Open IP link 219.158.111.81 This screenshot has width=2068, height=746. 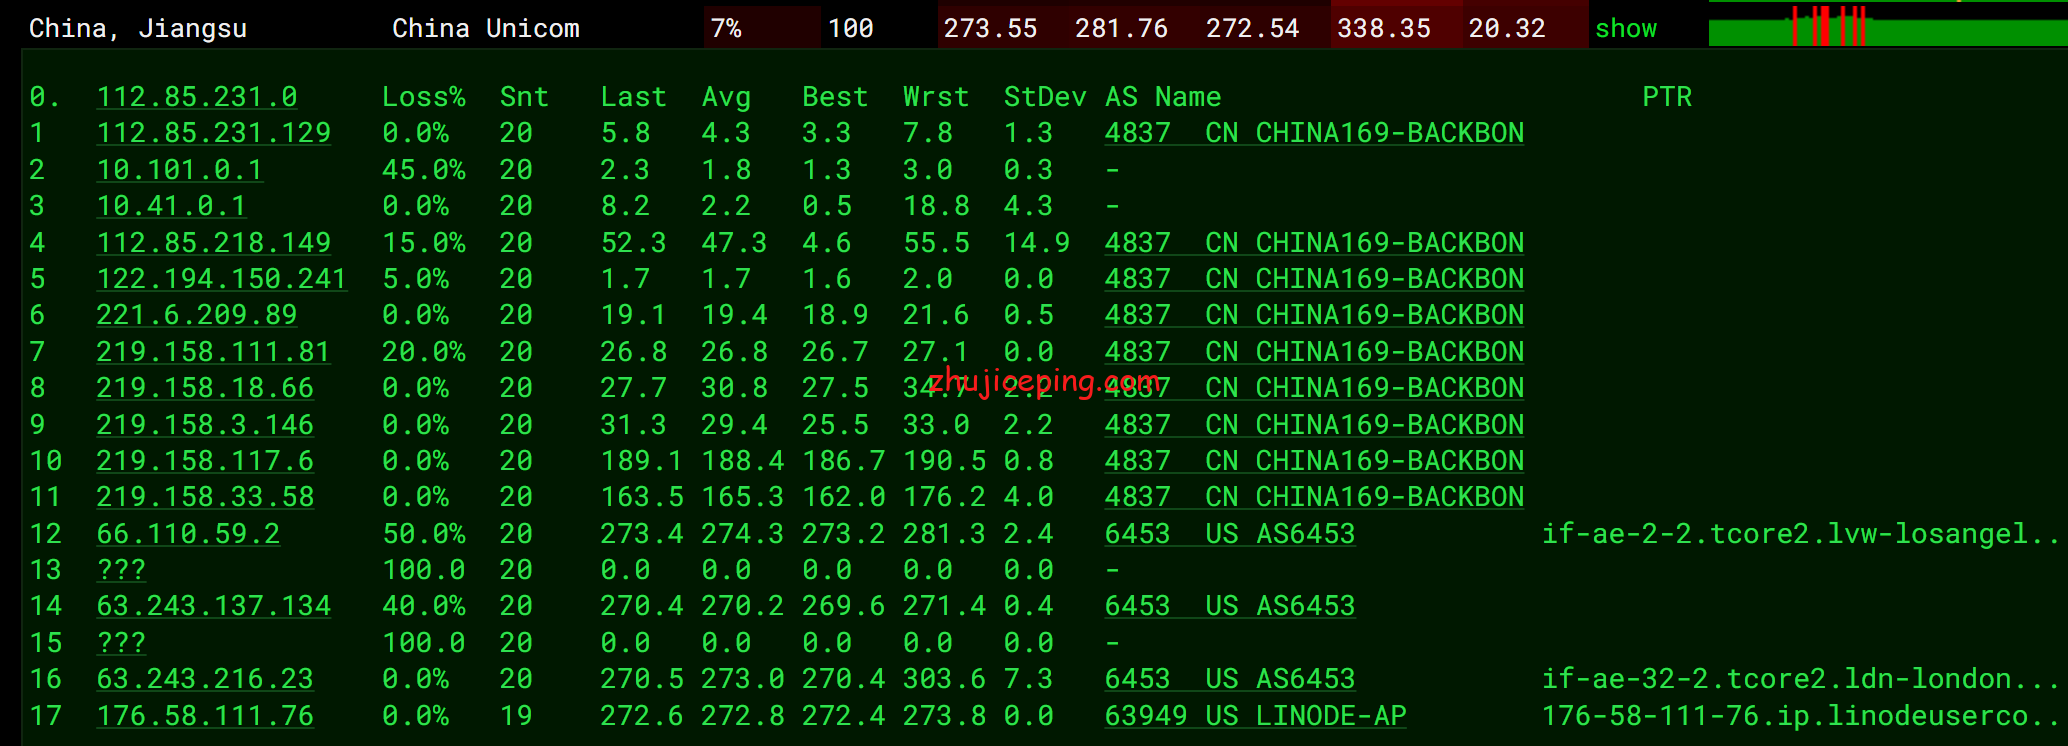(214, 352)
